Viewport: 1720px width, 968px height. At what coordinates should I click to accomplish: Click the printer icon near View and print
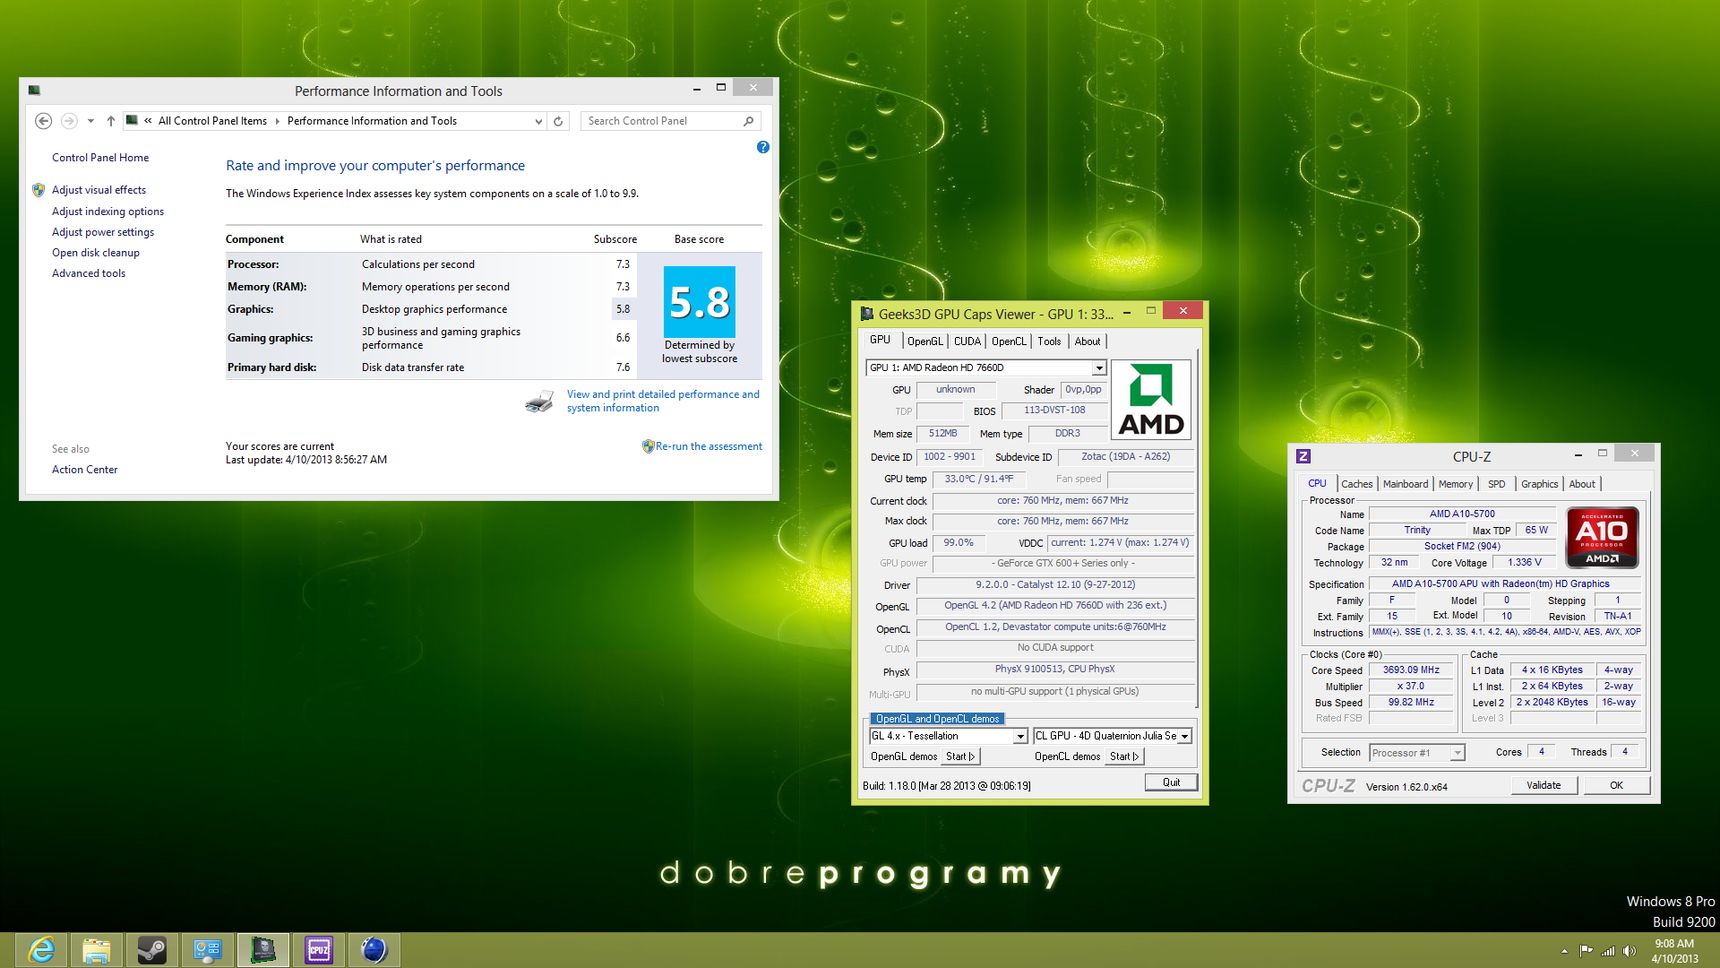539,402
